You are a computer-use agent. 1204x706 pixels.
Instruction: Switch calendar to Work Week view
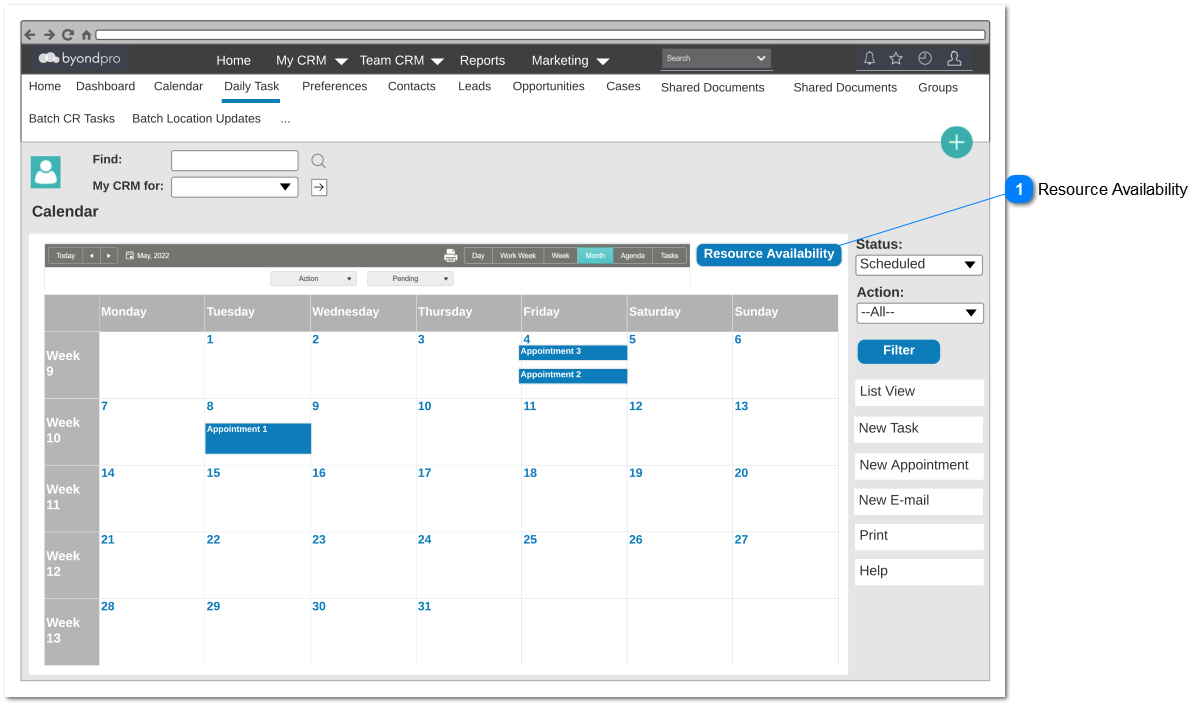(518, 256)
